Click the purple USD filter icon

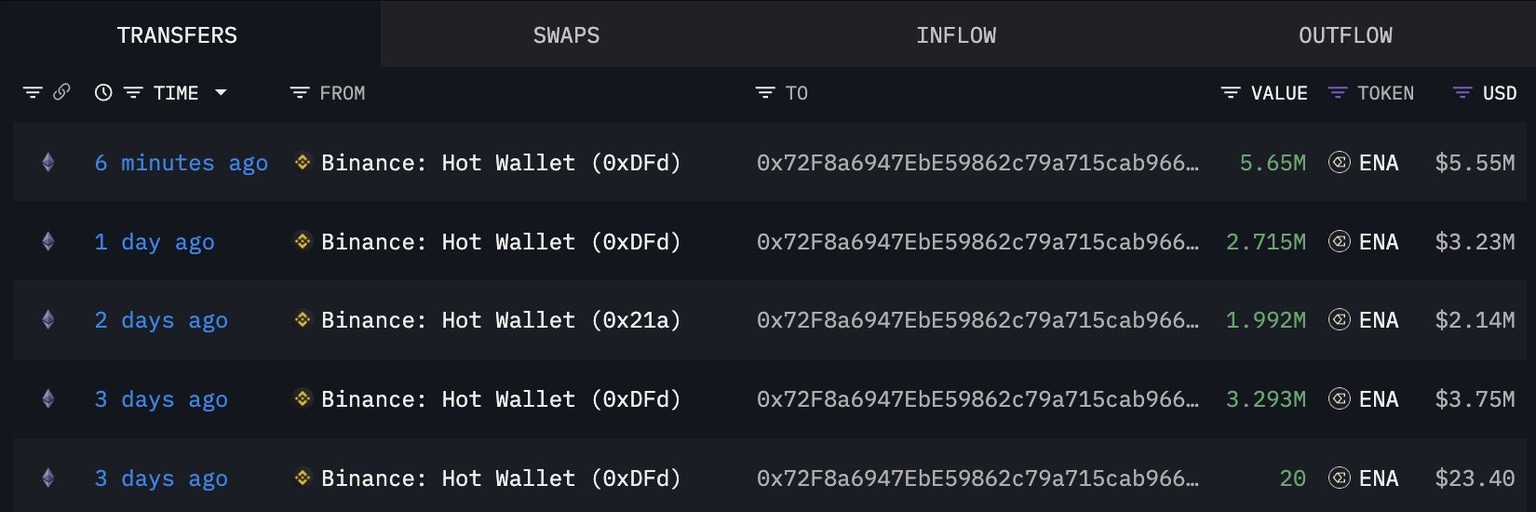(x=1462, y=93)
